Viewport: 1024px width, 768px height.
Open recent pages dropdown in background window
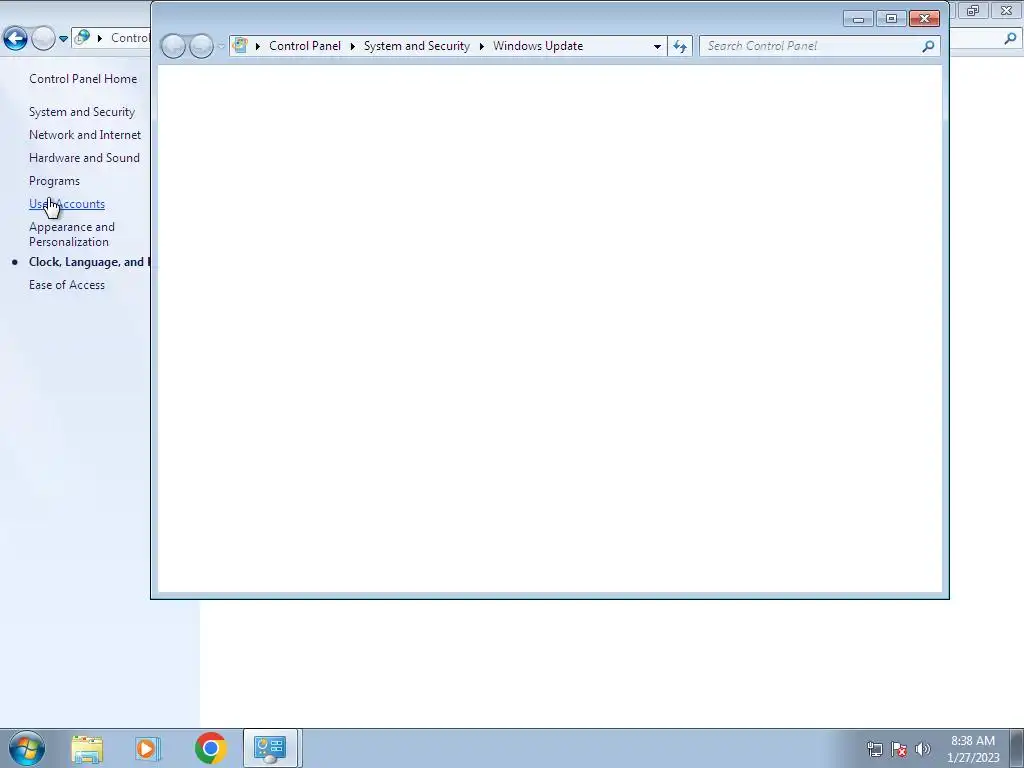pos(63,39)
